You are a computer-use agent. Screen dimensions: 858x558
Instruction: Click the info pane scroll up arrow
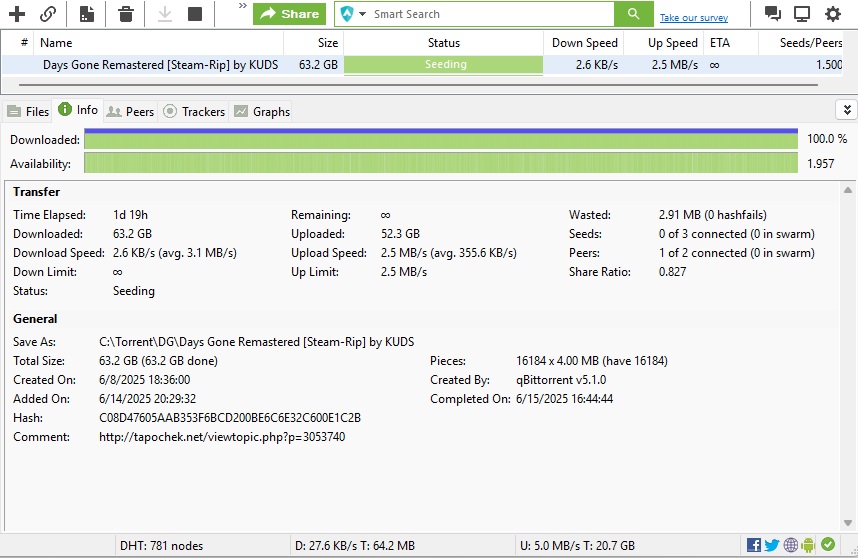tap(848, 190)
